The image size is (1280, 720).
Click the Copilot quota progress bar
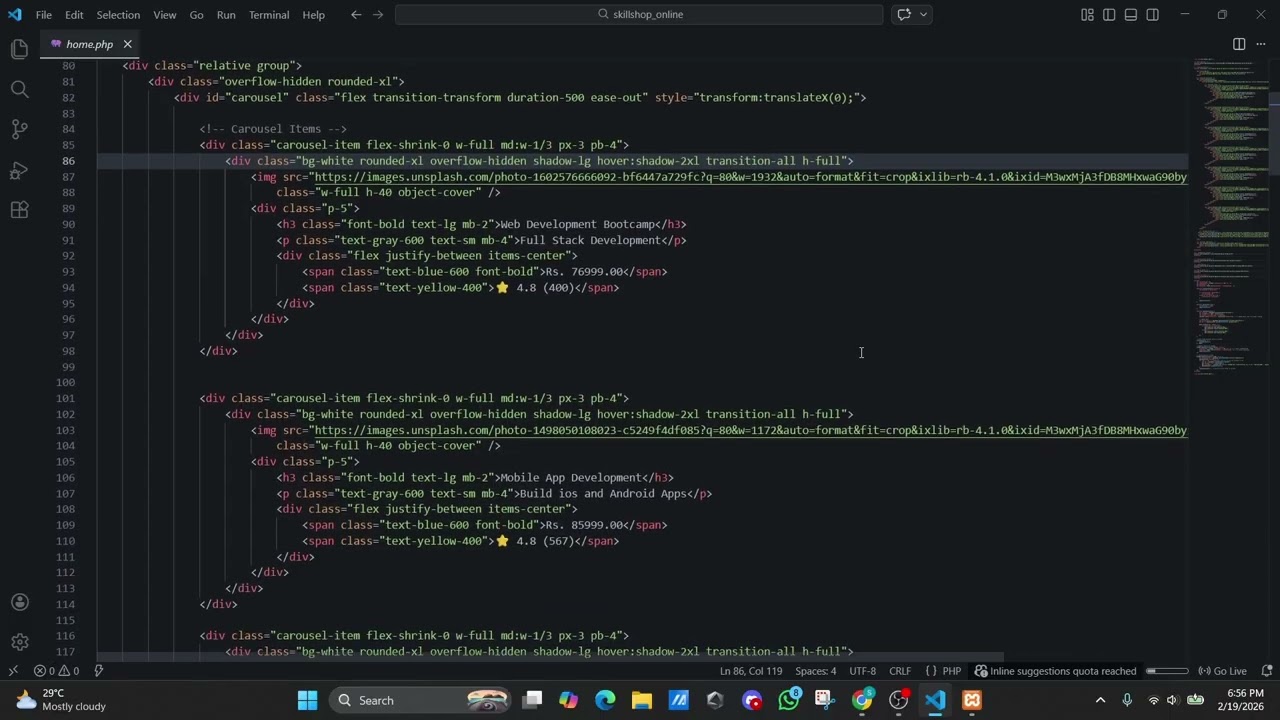click(1167, 671)
